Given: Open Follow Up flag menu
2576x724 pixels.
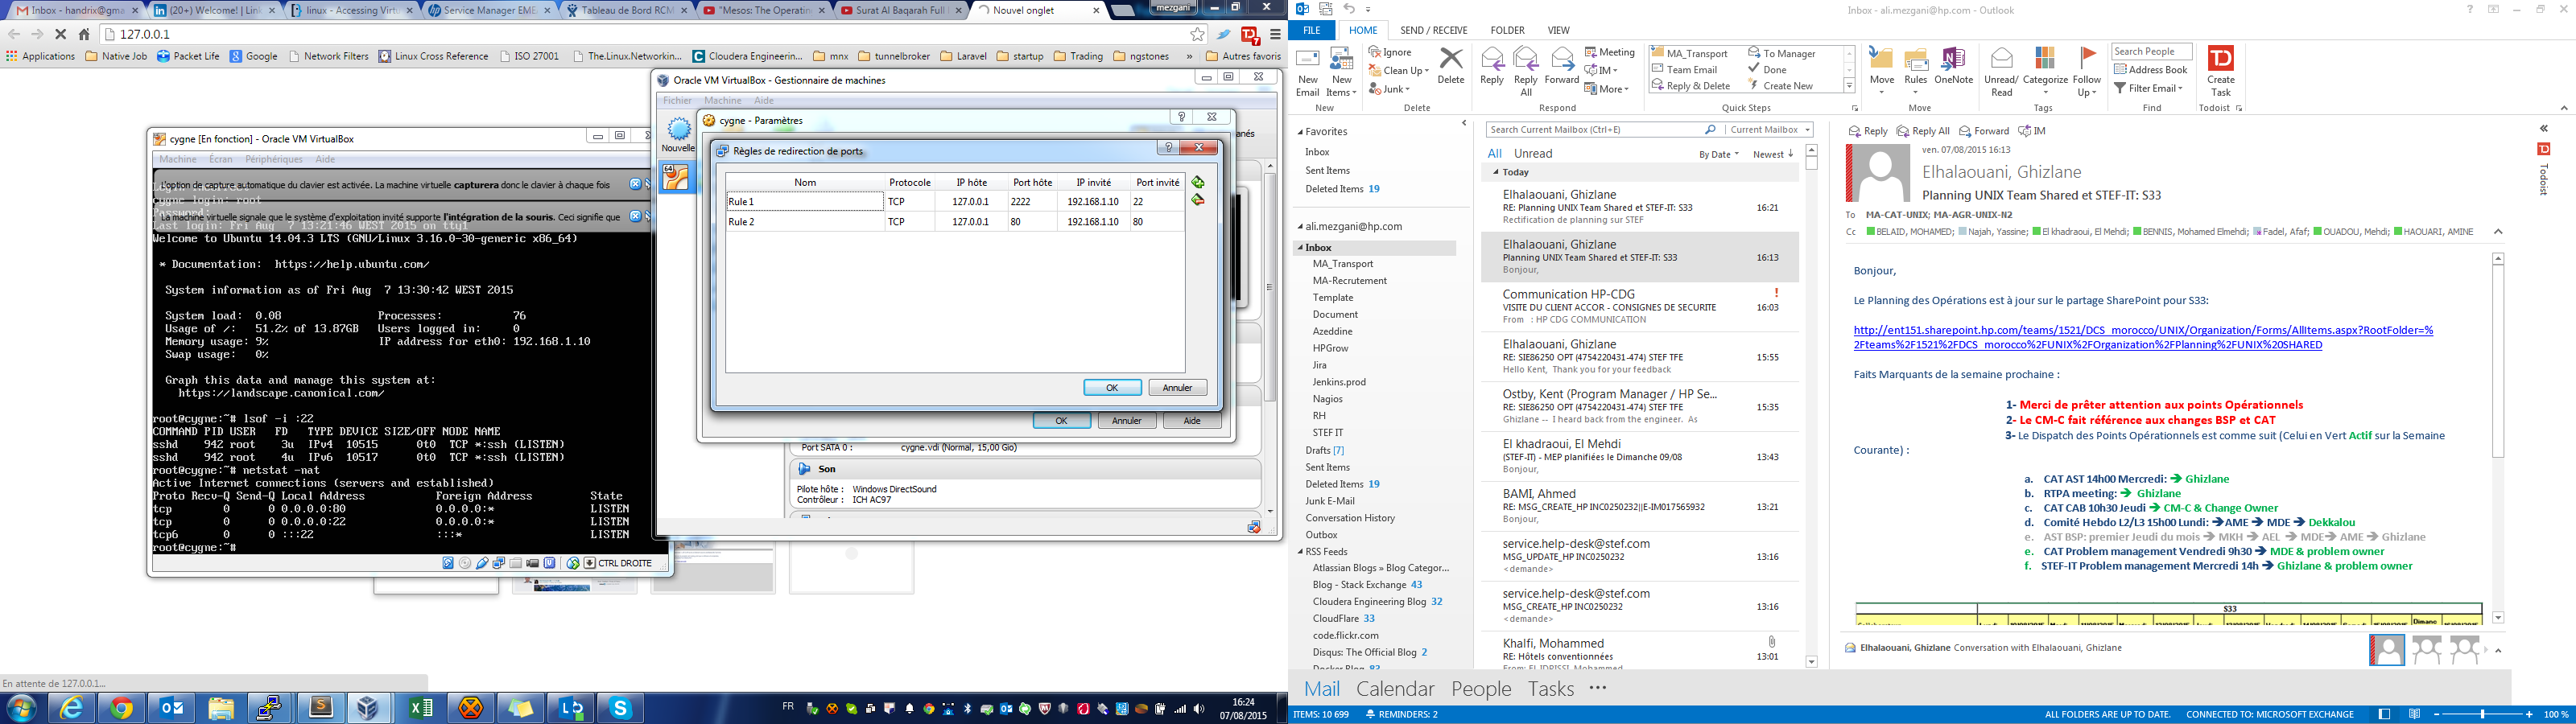Looking at the screenshot, I should (x=2087, y=72).
